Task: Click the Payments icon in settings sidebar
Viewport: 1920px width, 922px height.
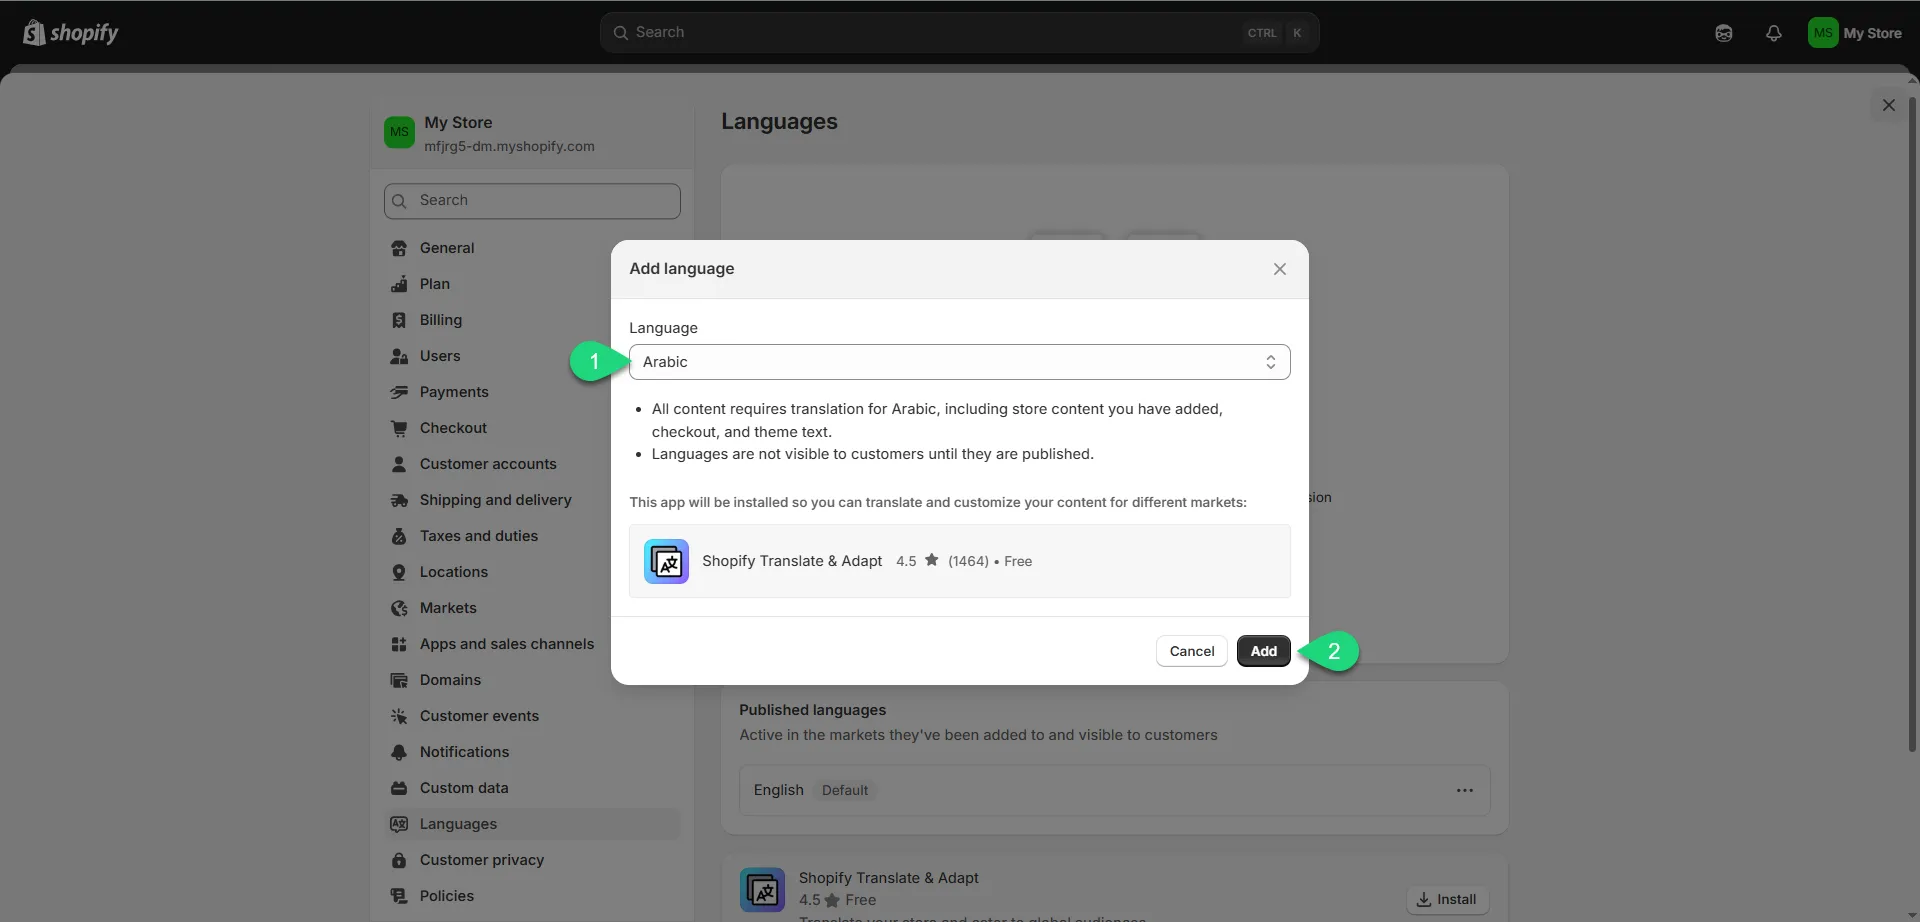Action: tap(399, 392)
